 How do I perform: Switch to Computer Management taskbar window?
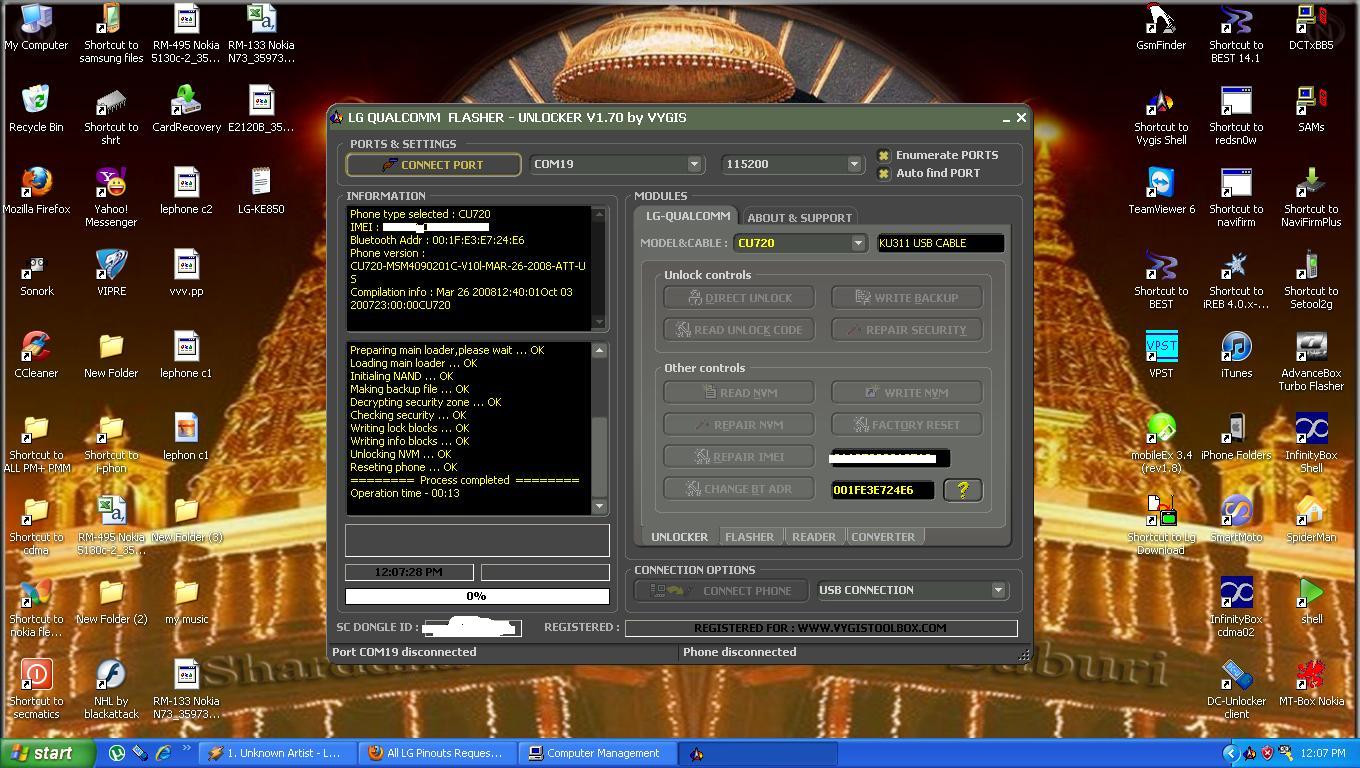tap(596, 753)
